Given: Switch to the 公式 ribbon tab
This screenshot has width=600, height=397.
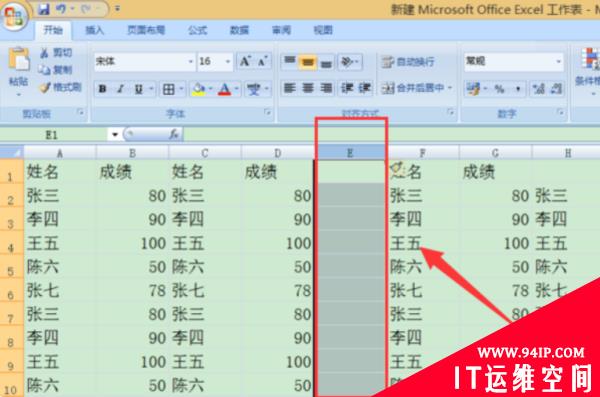Looking at the screenshot, I should point(197,30).
